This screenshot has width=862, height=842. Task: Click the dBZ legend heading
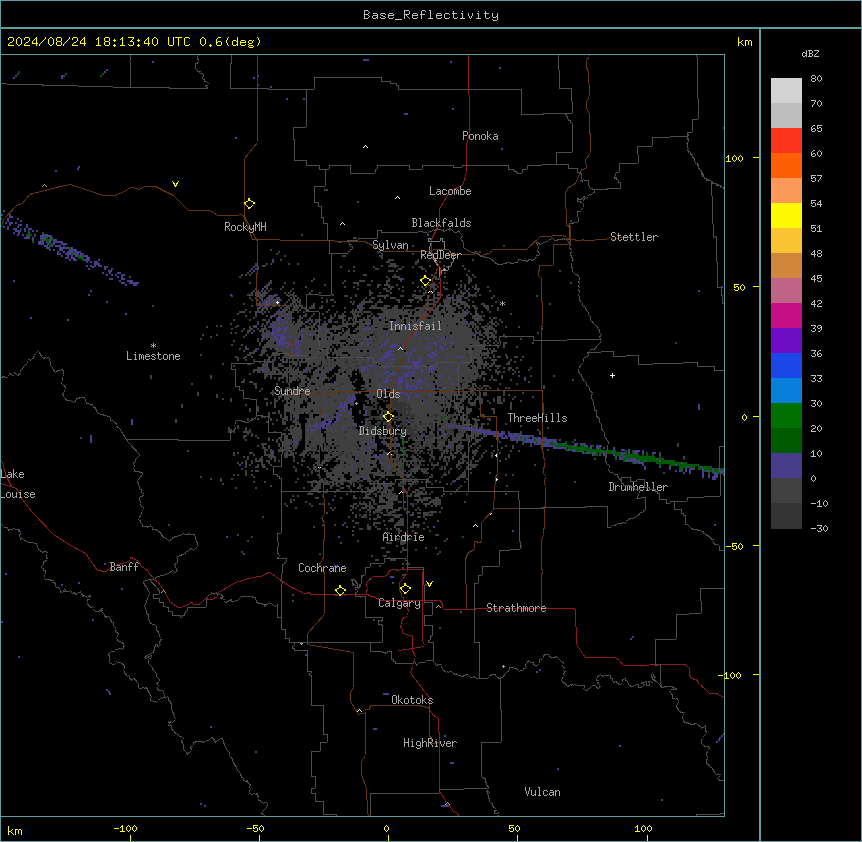coord(810,53)
